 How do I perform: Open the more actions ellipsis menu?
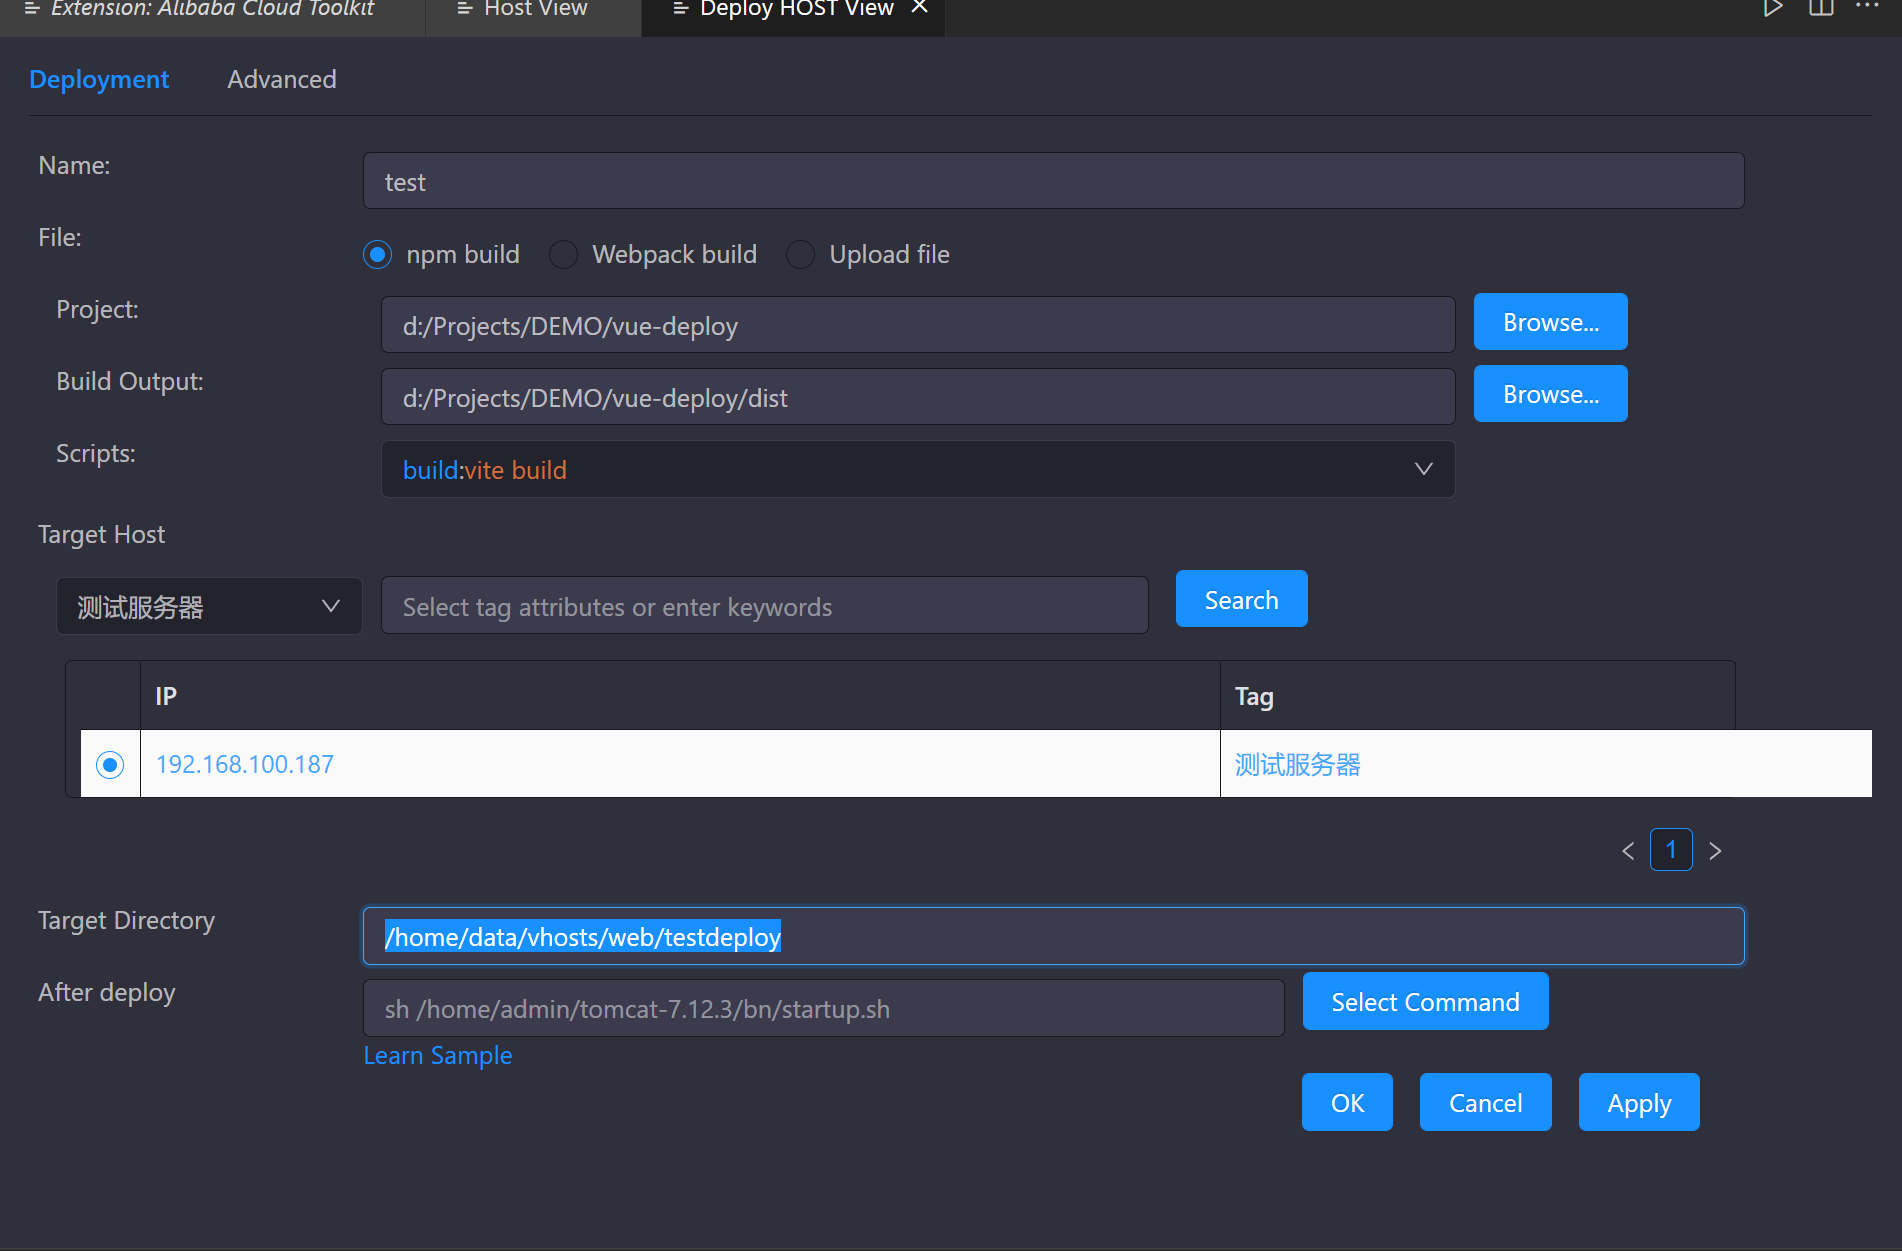coord(1867,6)
